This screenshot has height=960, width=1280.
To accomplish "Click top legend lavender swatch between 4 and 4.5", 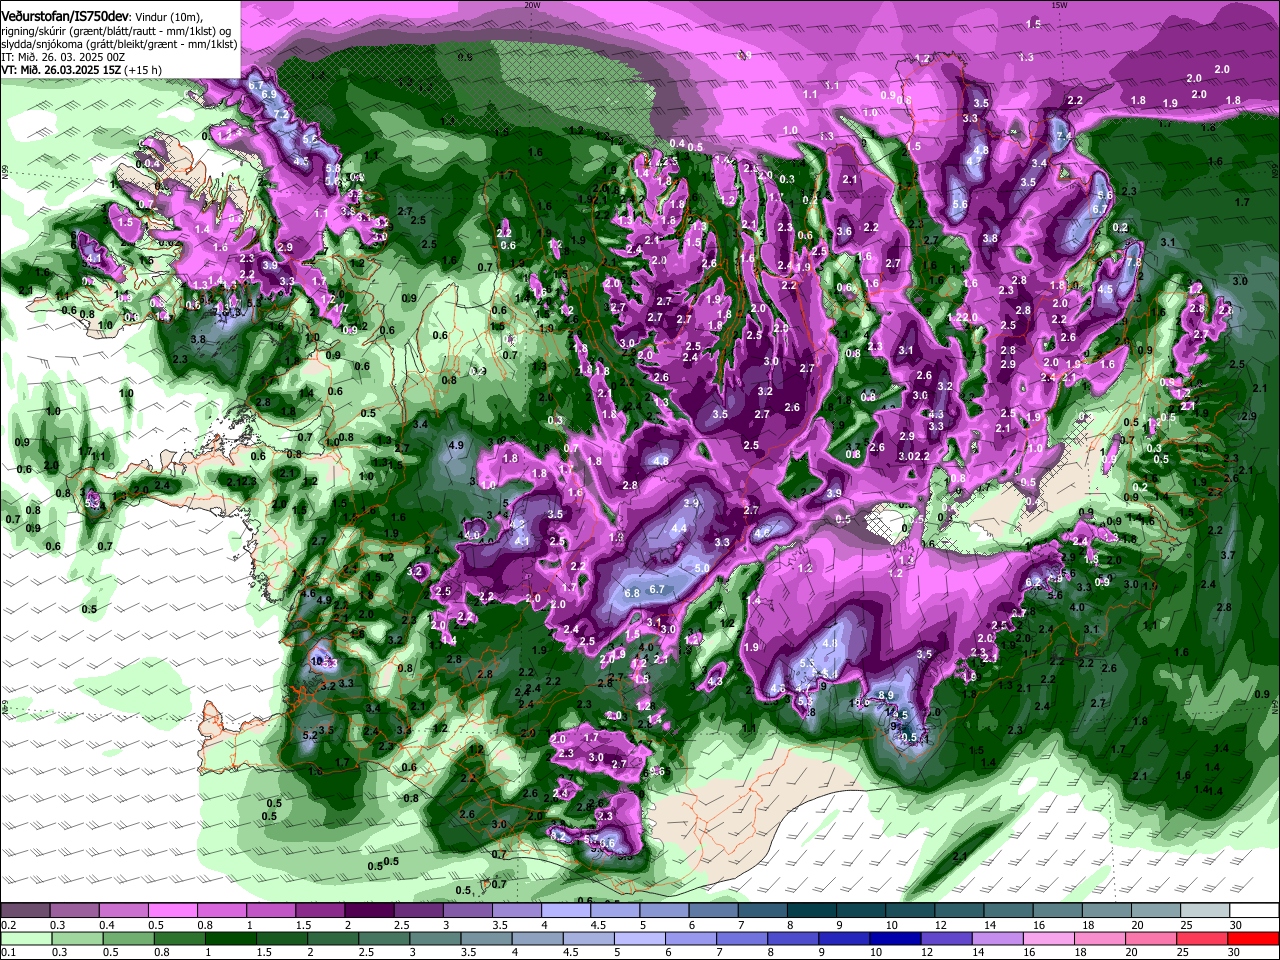I will point(566,911).
